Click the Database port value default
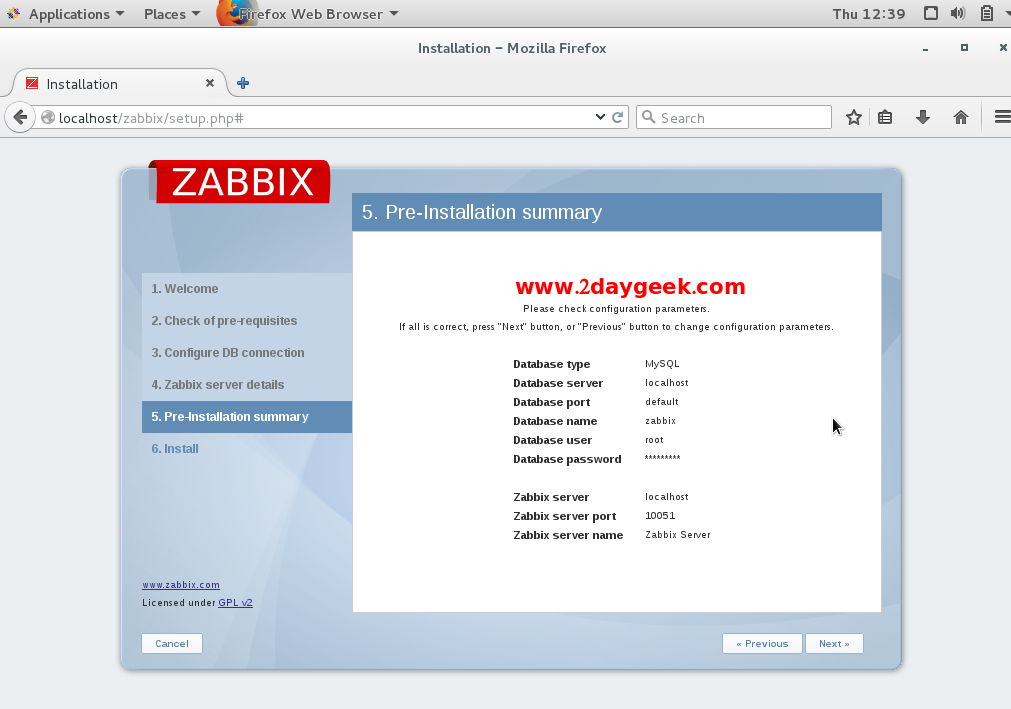This screenshot has width=1011, height=709. tap(662, 402)
